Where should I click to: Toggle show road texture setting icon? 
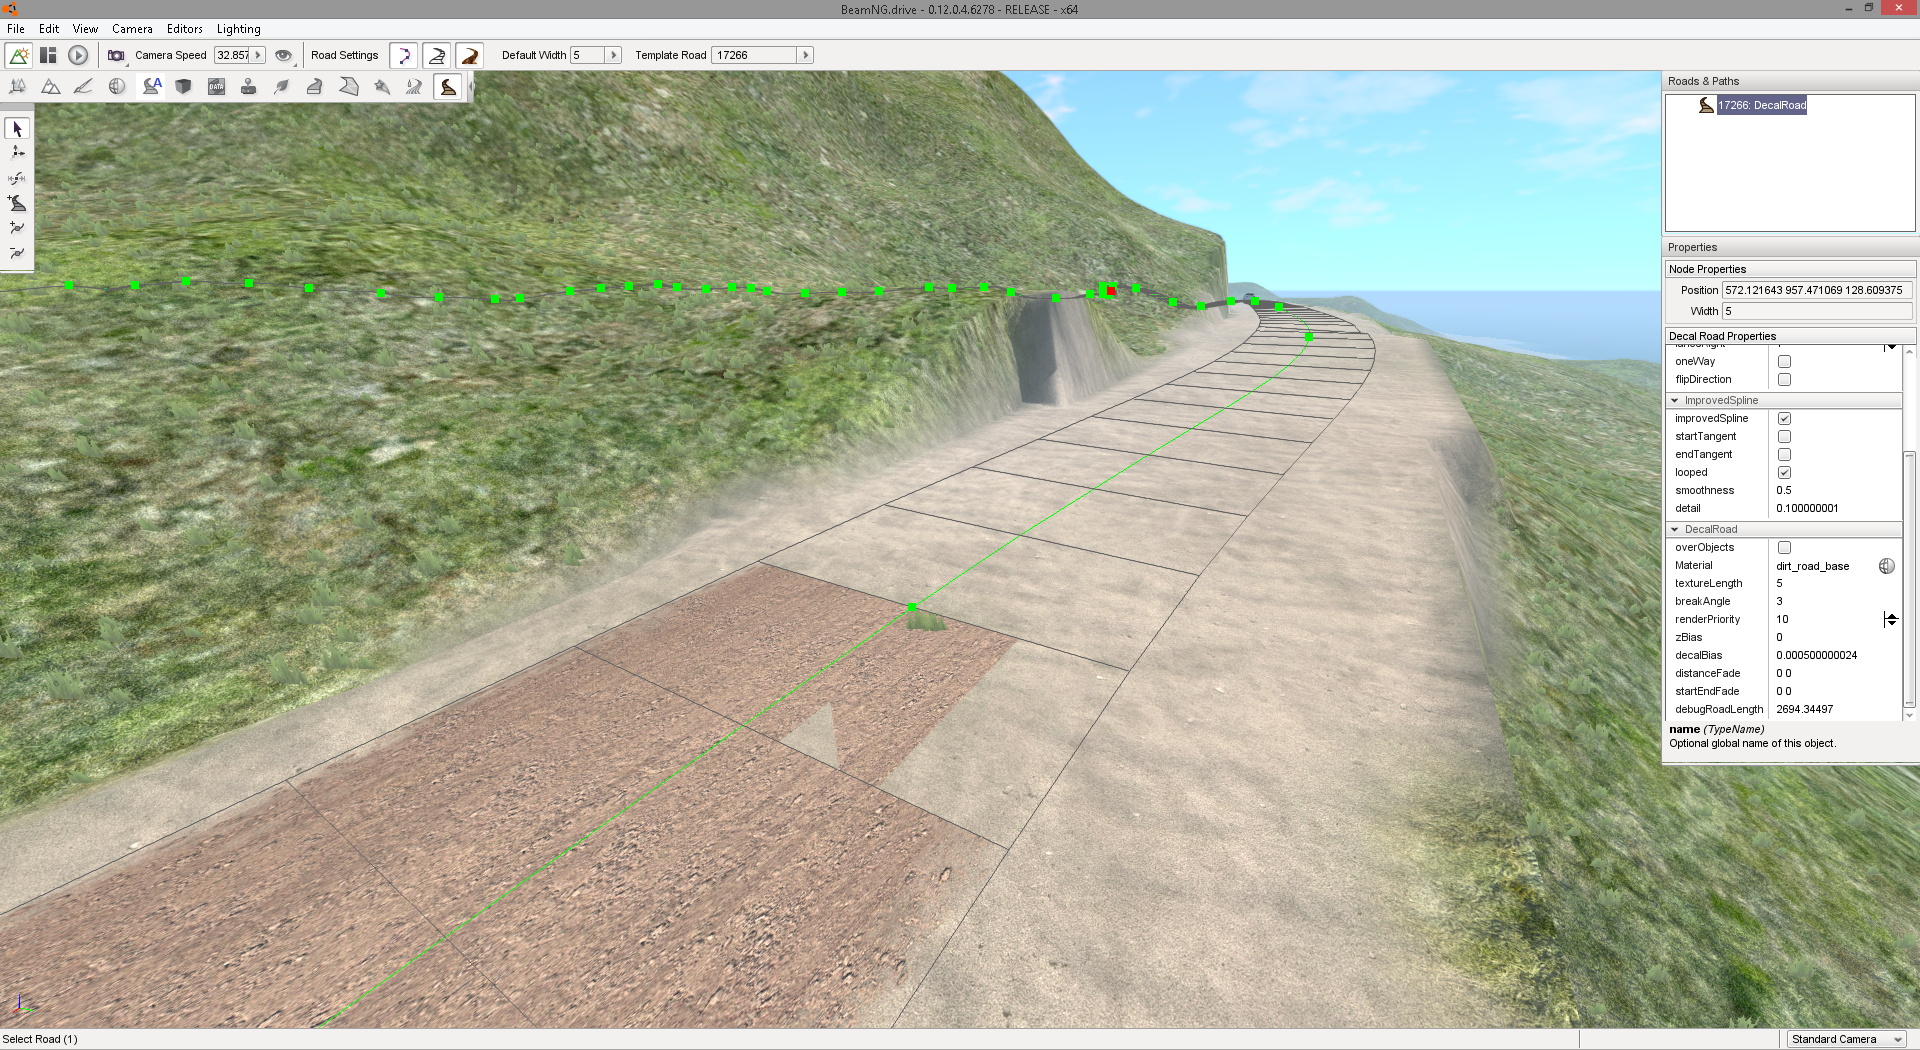470,56
